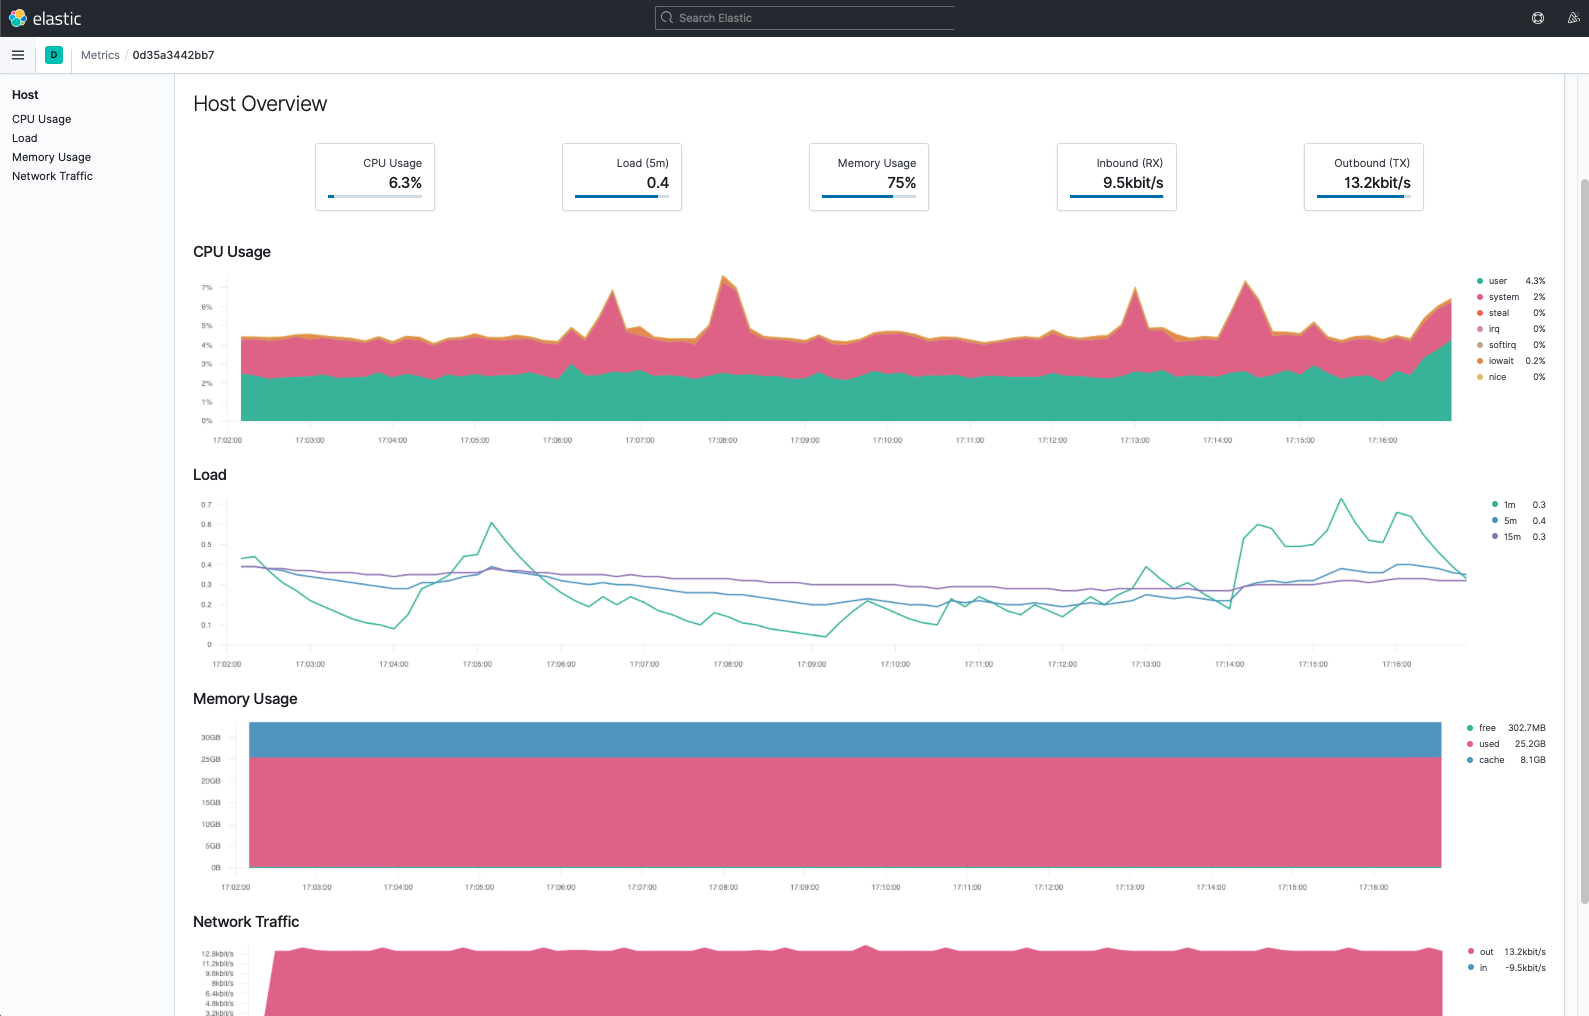Click the Elastic logo
Viewport: 1589px width, 1016px height.
[x=45, y=18]
